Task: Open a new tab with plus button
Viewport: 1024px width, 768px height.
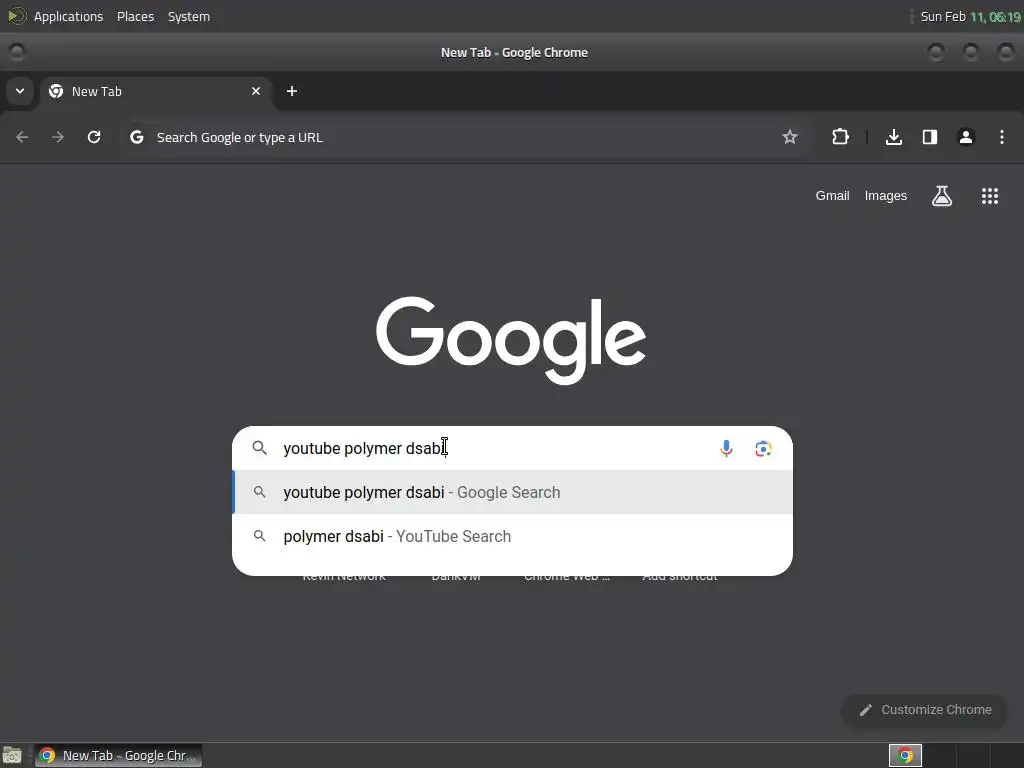Action: point(292,91)
